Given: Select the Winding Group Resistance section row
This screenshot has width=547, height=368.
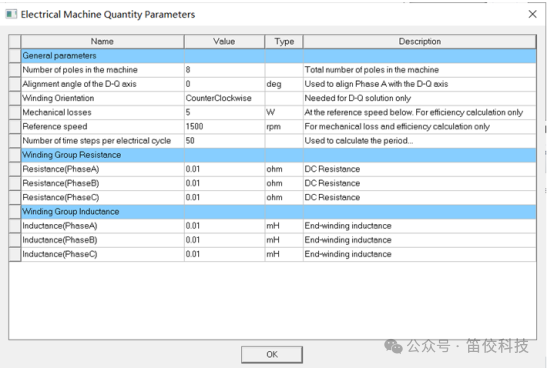Looking at the screenshot, I should click(x=278, y=155).
